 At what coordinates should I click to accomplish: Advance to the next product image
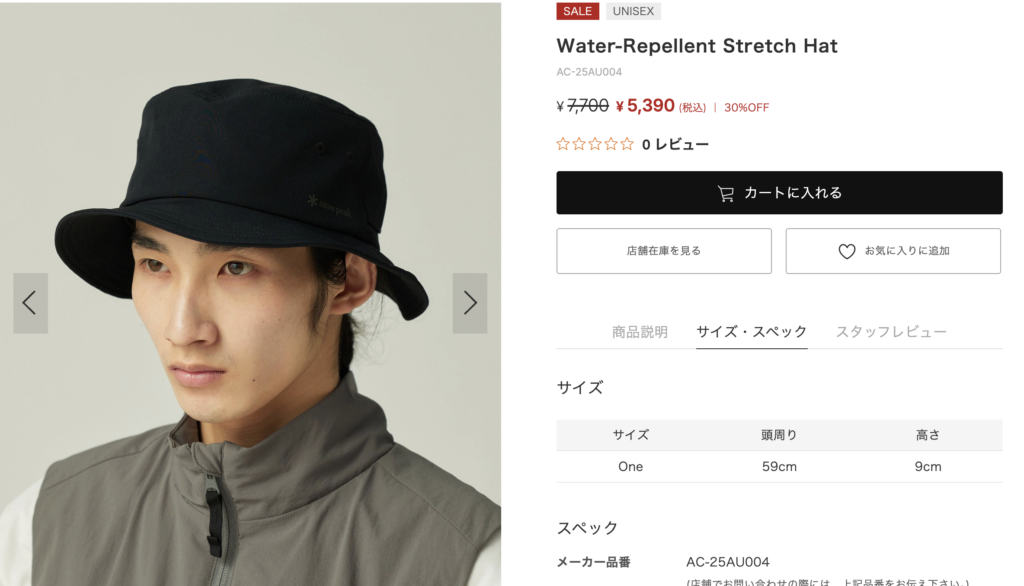click(x=470, y=303)
